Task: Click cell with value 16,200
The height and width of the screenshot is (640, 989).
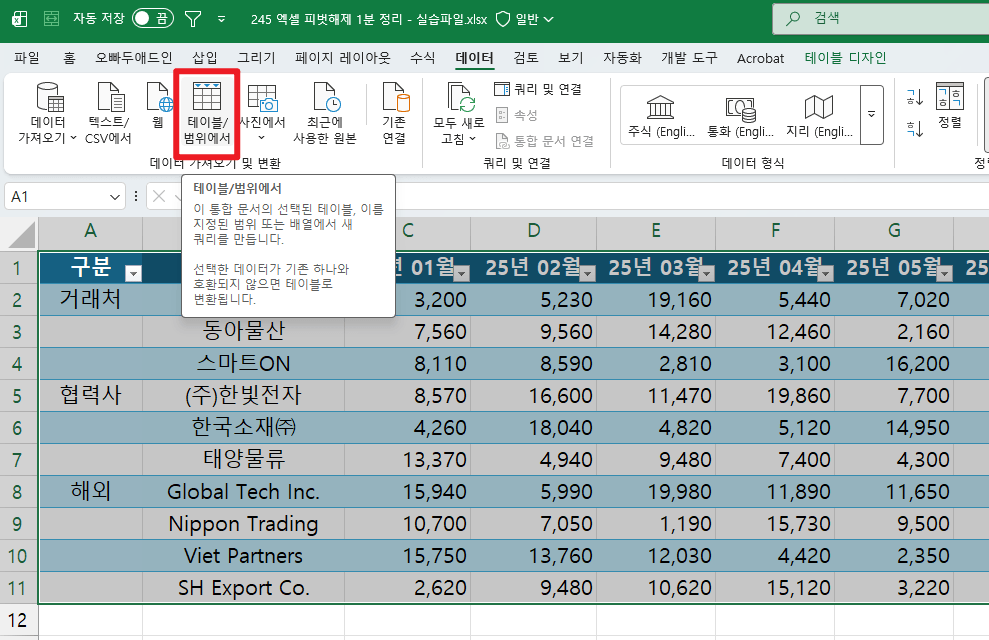Action: click(894, 363)
